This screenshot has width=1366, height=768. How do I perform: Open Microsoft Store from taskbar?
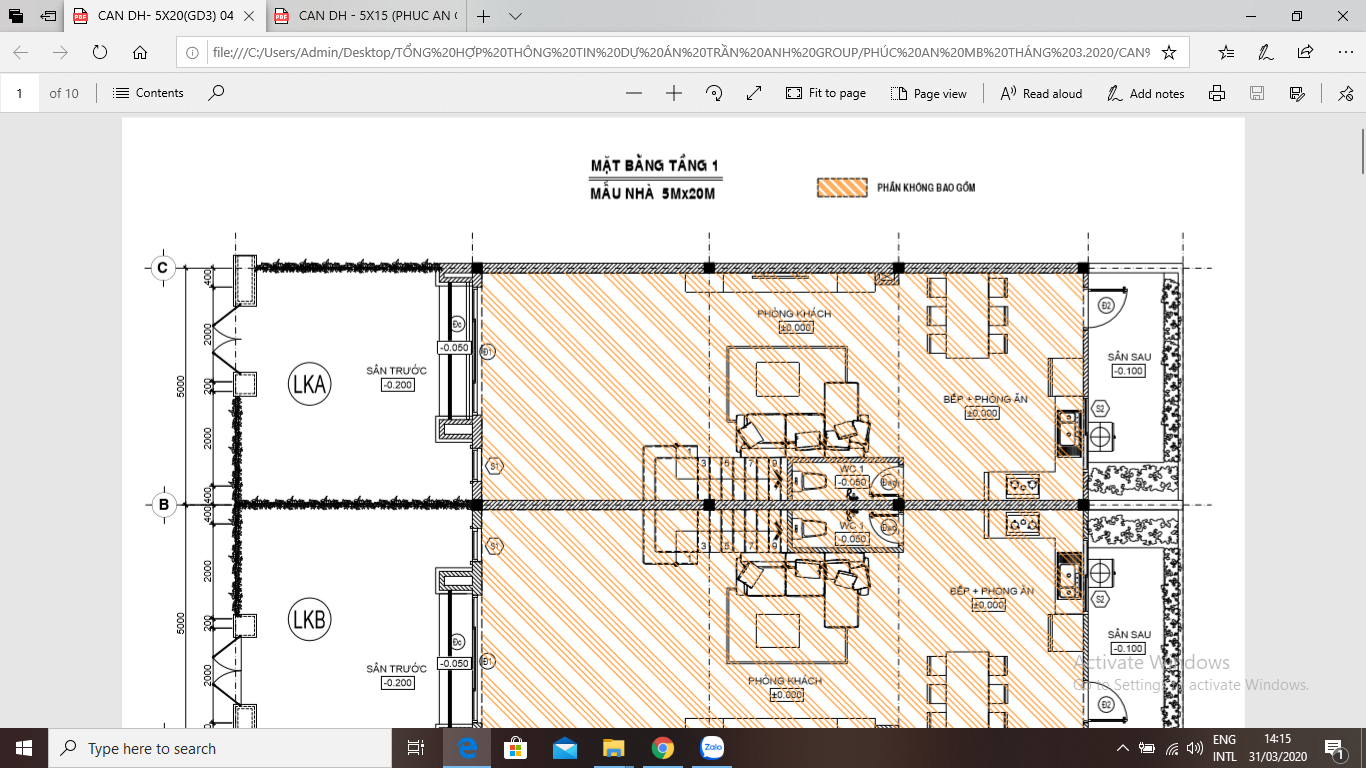(516, 748)
